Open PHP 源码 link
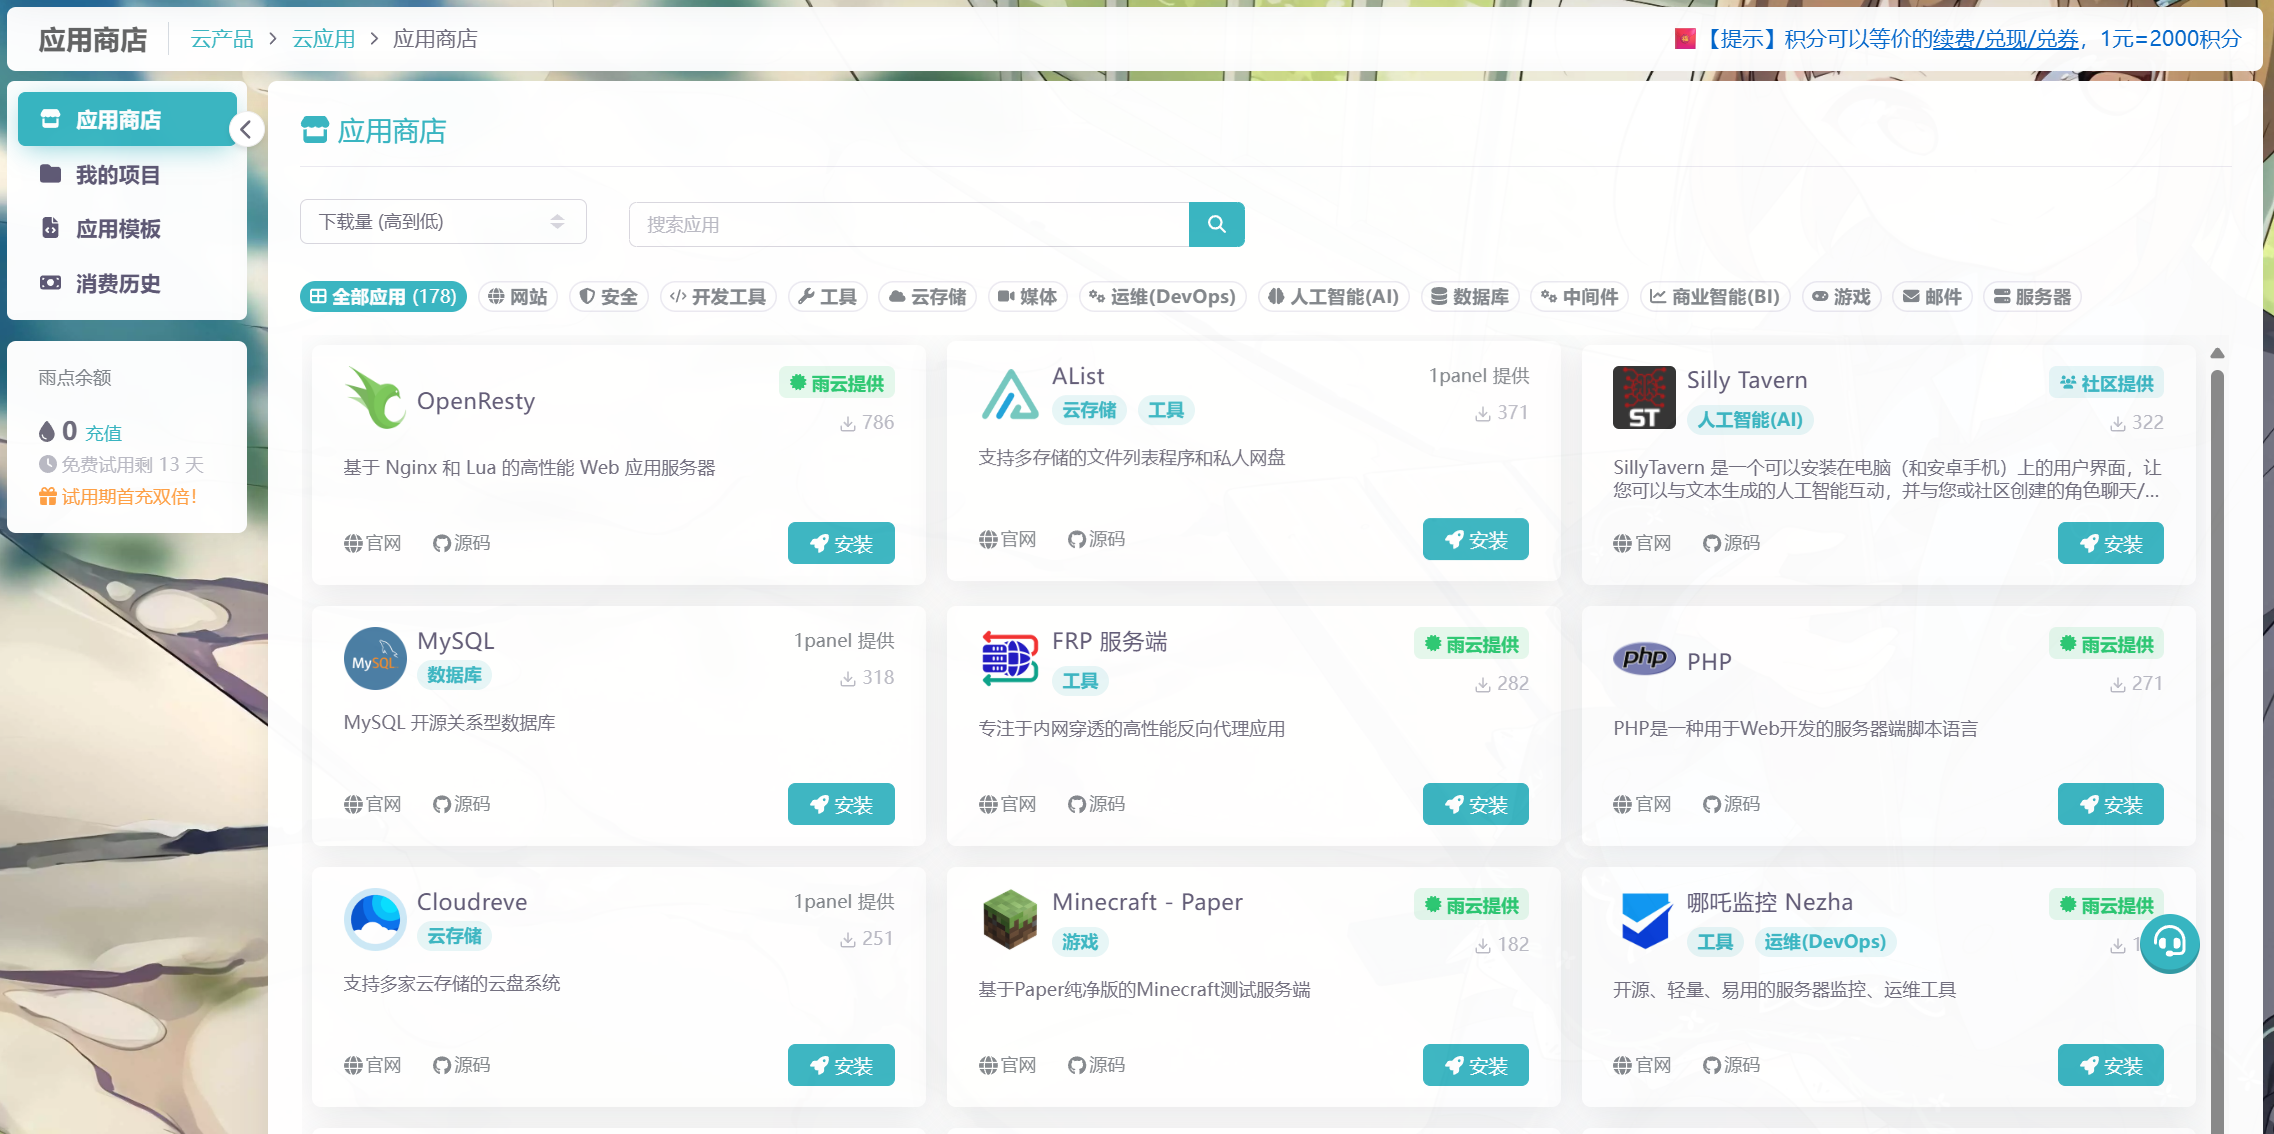Screen dimensions: 2274x1134 (x=1732, y=804)
